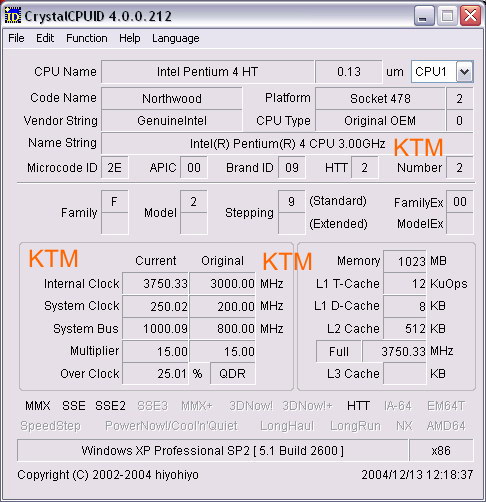Click the FamilyEx value 00

[460, 201]
